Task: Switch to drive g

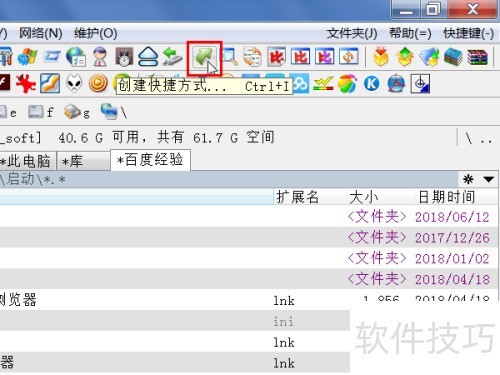Action: (x=77, y=112)
